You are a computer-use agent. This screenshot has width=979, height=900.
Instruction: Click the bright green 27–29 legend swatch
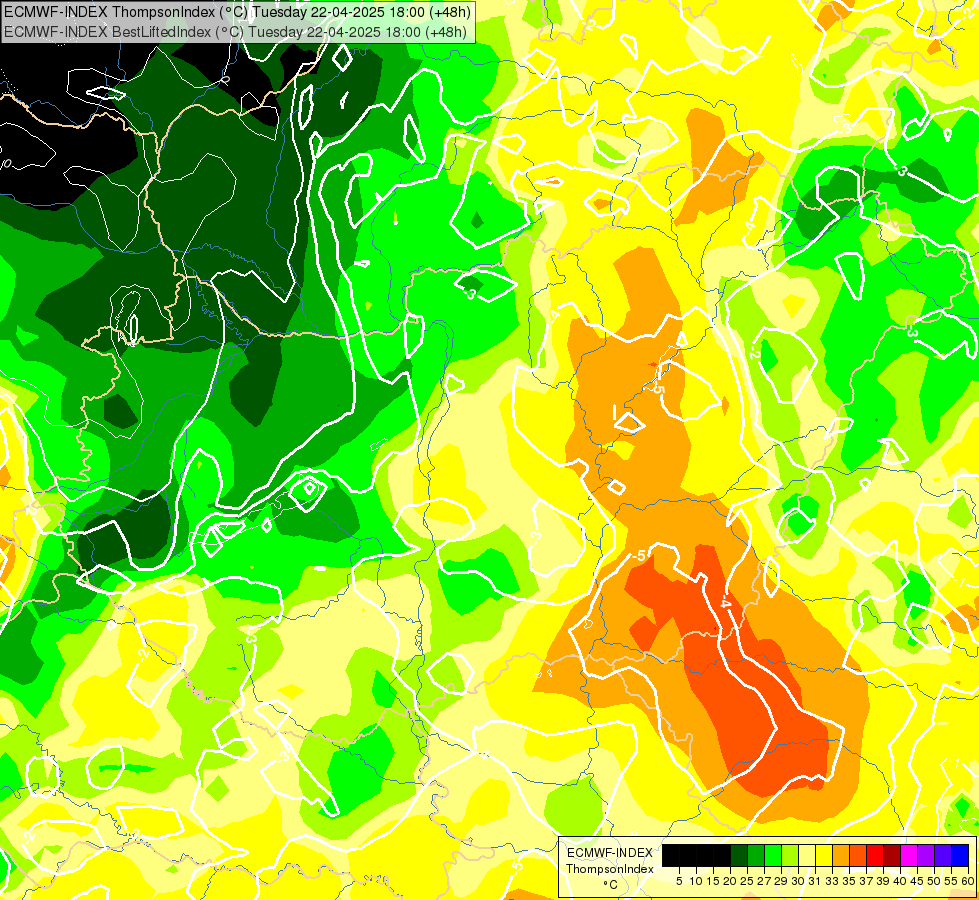[773, 855]
